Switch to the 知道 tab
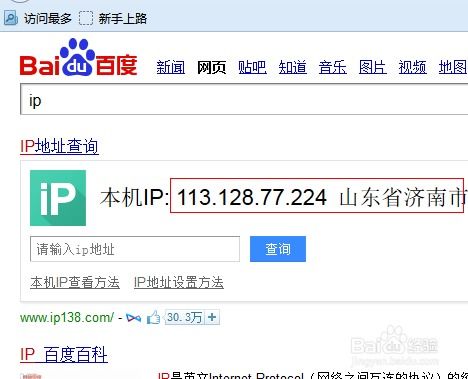The image size is (468, 379). click(293, 67)
